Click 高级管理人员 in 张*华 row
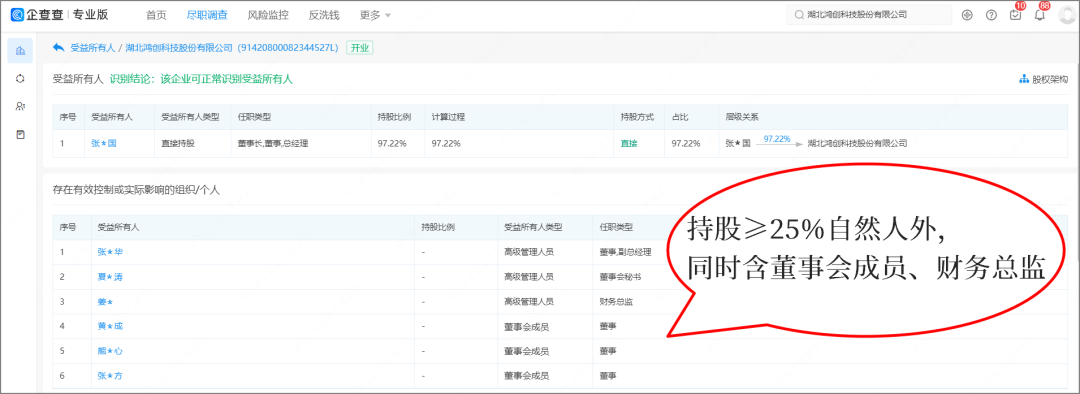The width and height of the screenshot is (1080, 394). pos(529,252)
